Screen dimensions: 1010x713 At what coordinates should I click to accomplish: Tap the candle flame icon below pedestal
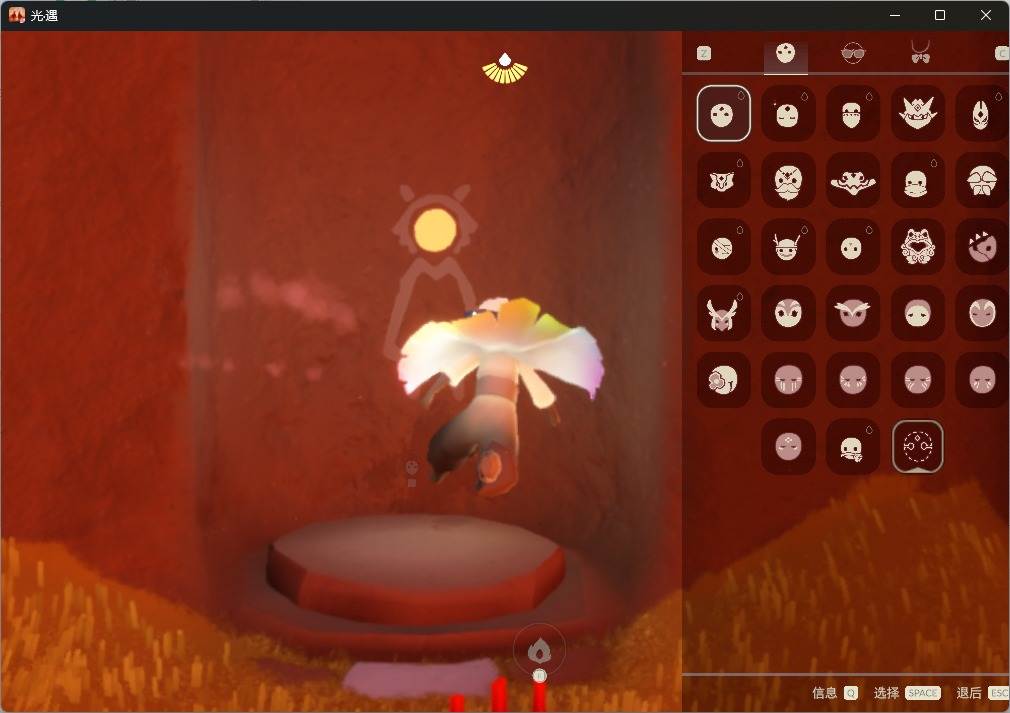[540, 651]
